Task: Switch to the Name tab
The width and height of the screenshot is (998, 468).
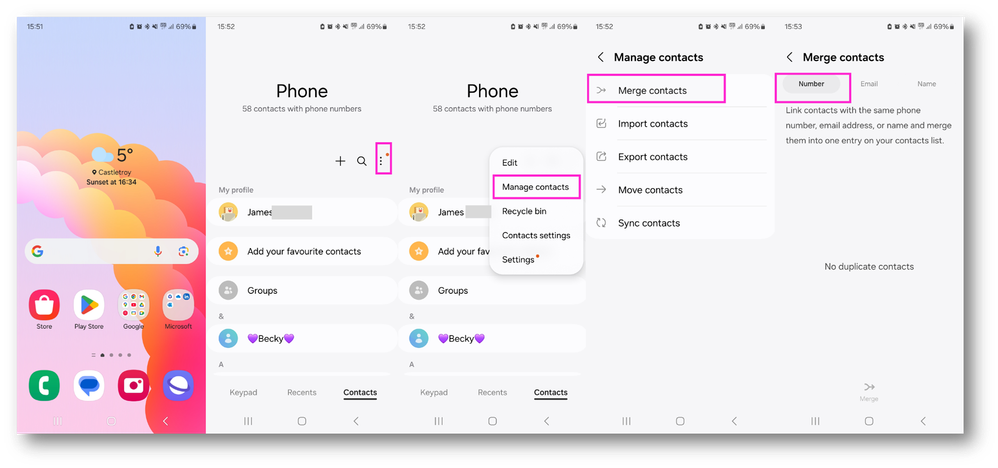Action: click(926, 84)
